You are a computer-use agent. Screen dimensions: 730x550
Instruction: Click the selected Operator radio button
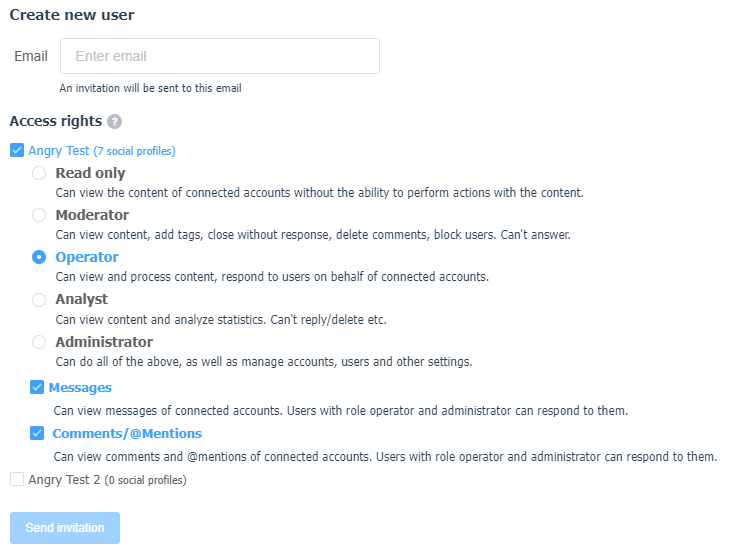coord(39,257)
